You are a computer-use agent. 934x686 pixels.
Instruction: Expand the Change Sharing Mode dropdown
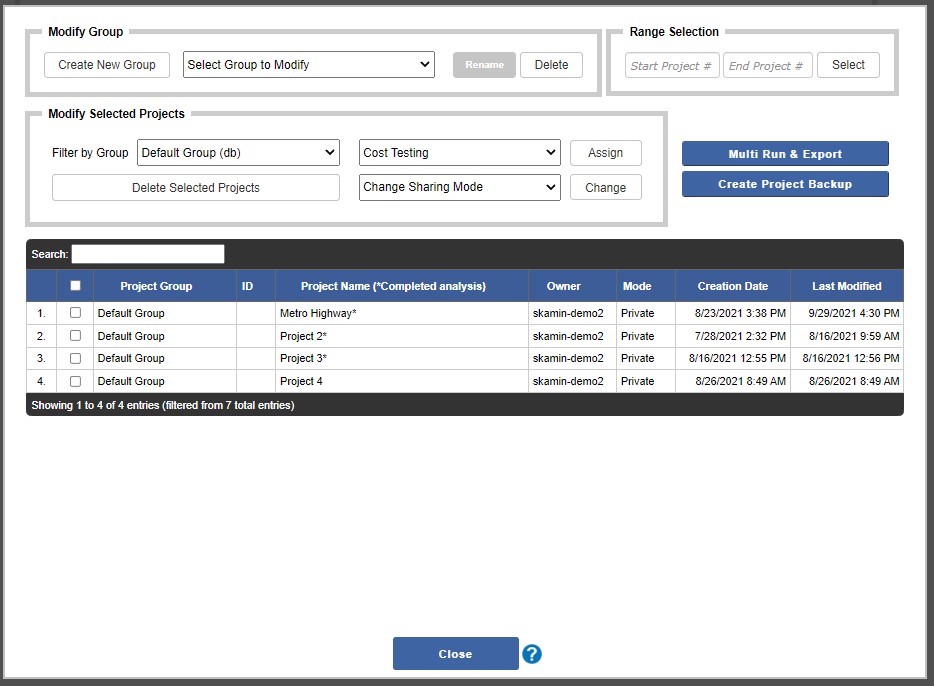459,187
